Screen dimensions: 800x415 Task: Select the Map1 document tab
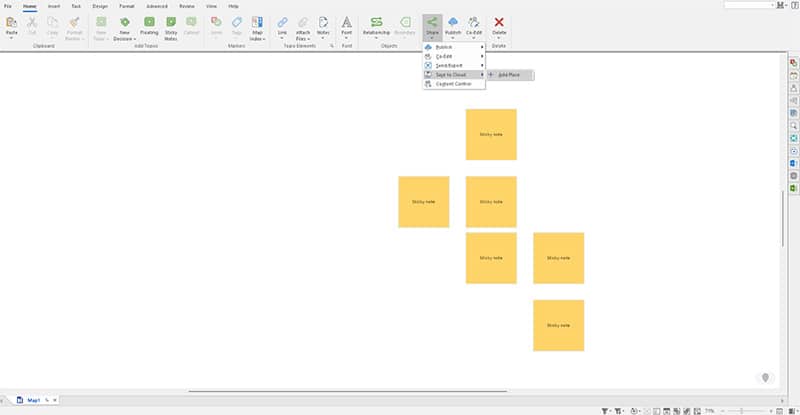(32, 400)
